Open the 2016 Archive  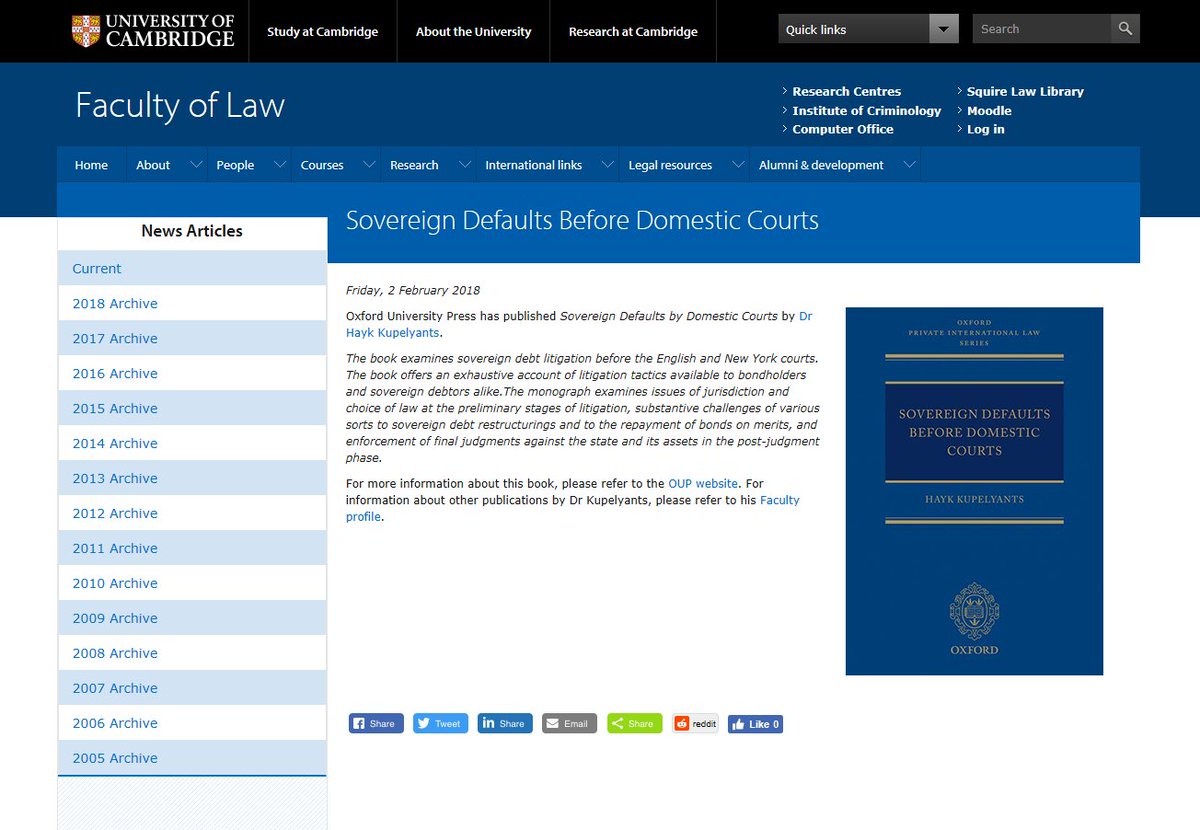(x=192, y=373)
